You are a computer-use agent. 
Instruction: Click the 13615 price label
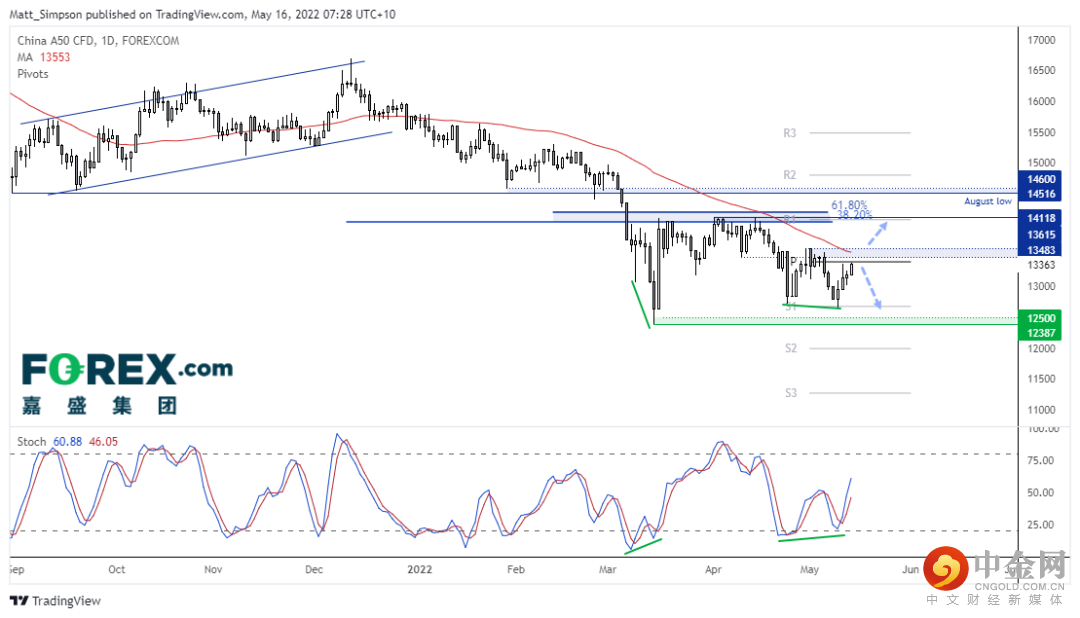tap(1041, 235)
